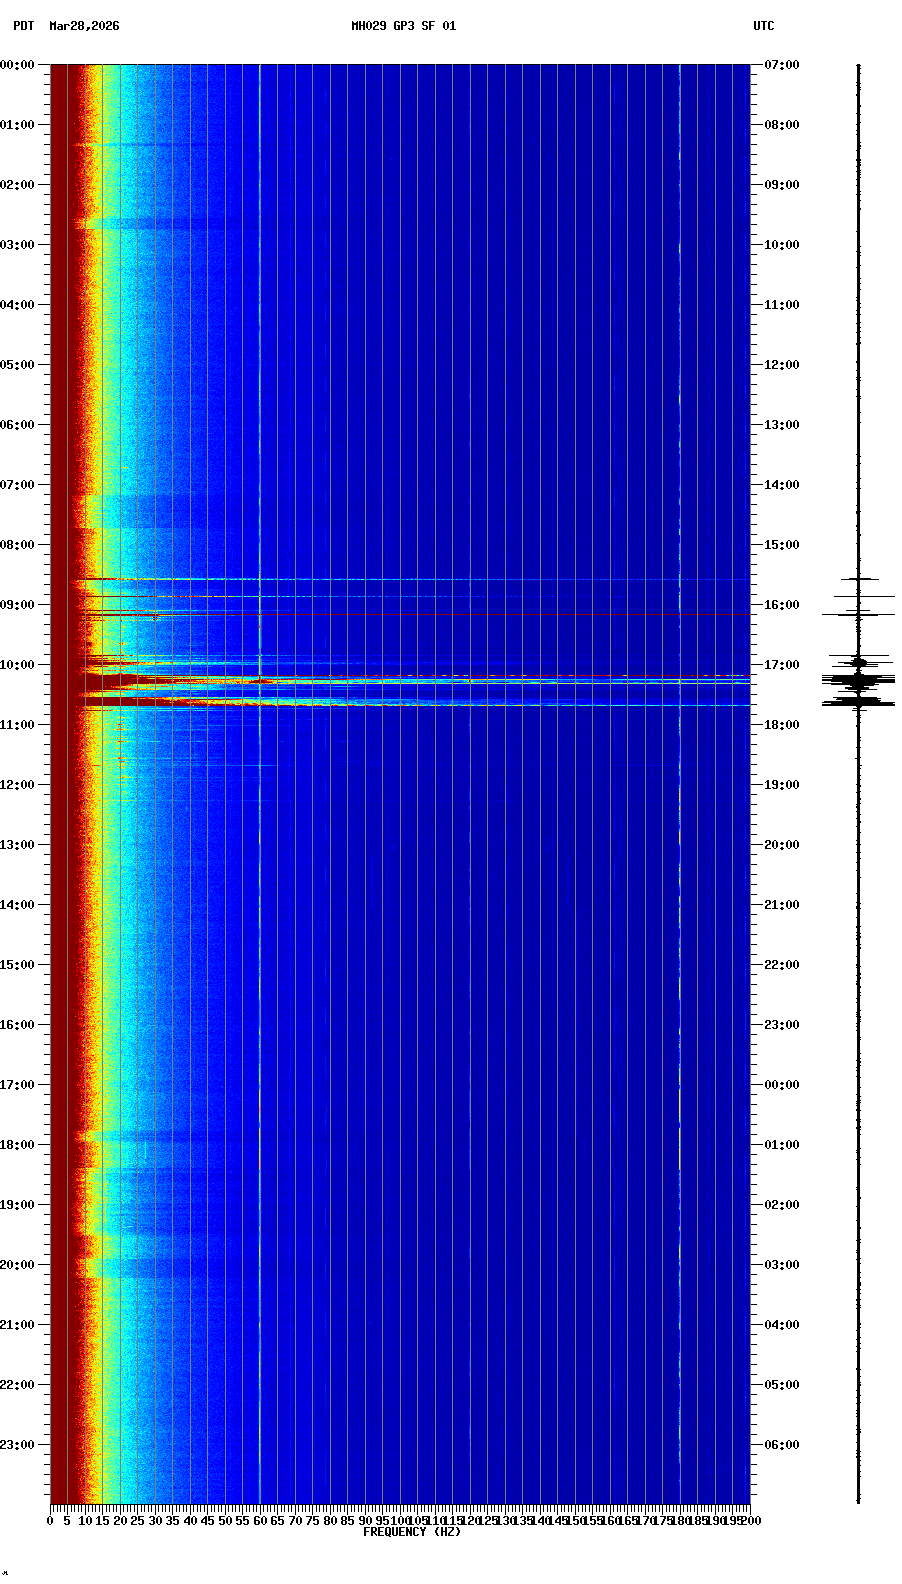Click the '10:00' UTC time label
Screen dimensions: 902x1584
click(782, 245)
